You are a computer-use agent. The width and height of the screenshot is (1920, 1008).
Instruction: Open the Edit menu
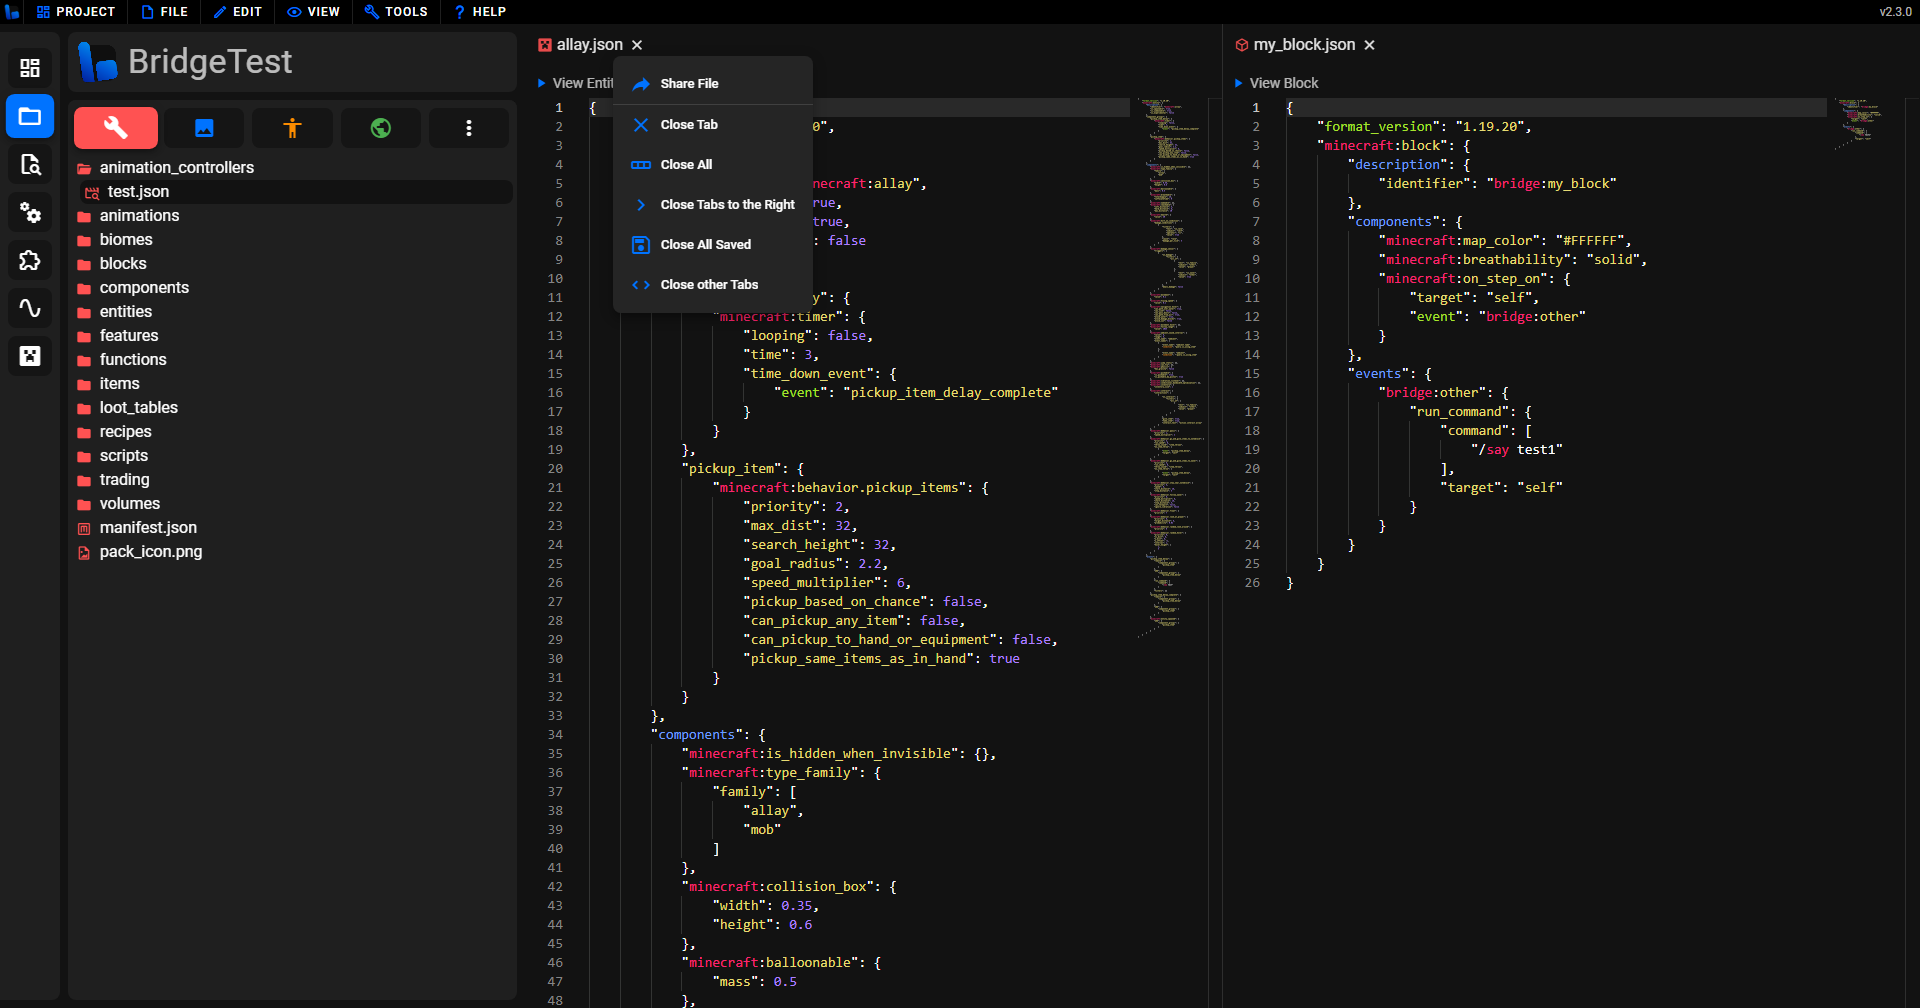click(237, 12)
